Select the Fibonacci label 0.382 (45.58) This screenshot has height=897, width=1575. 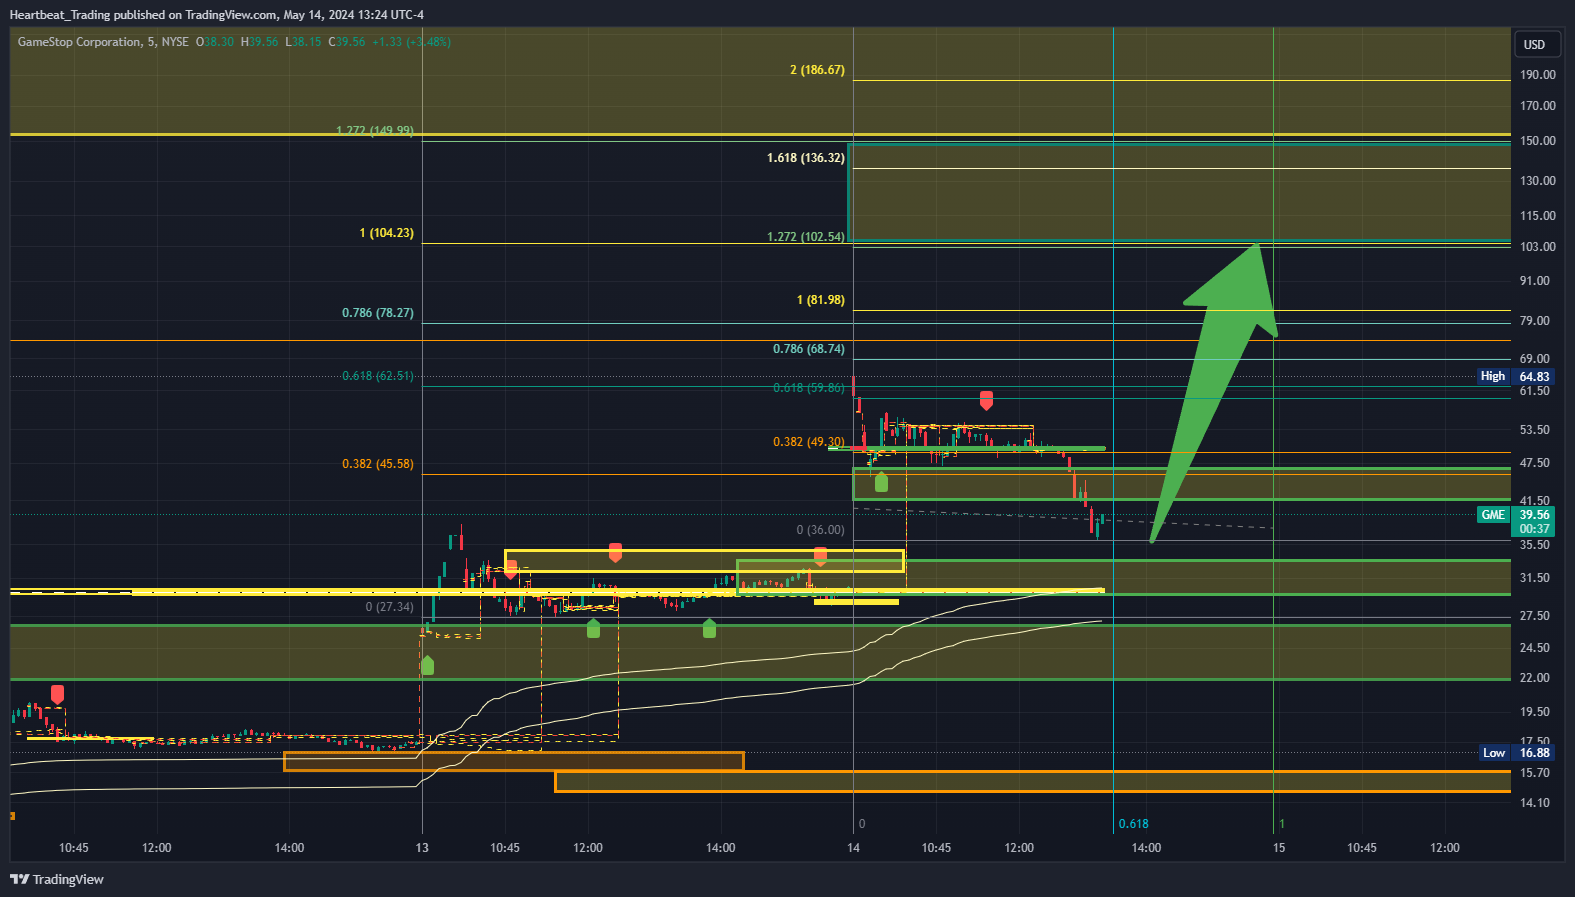tap(378, 464)
